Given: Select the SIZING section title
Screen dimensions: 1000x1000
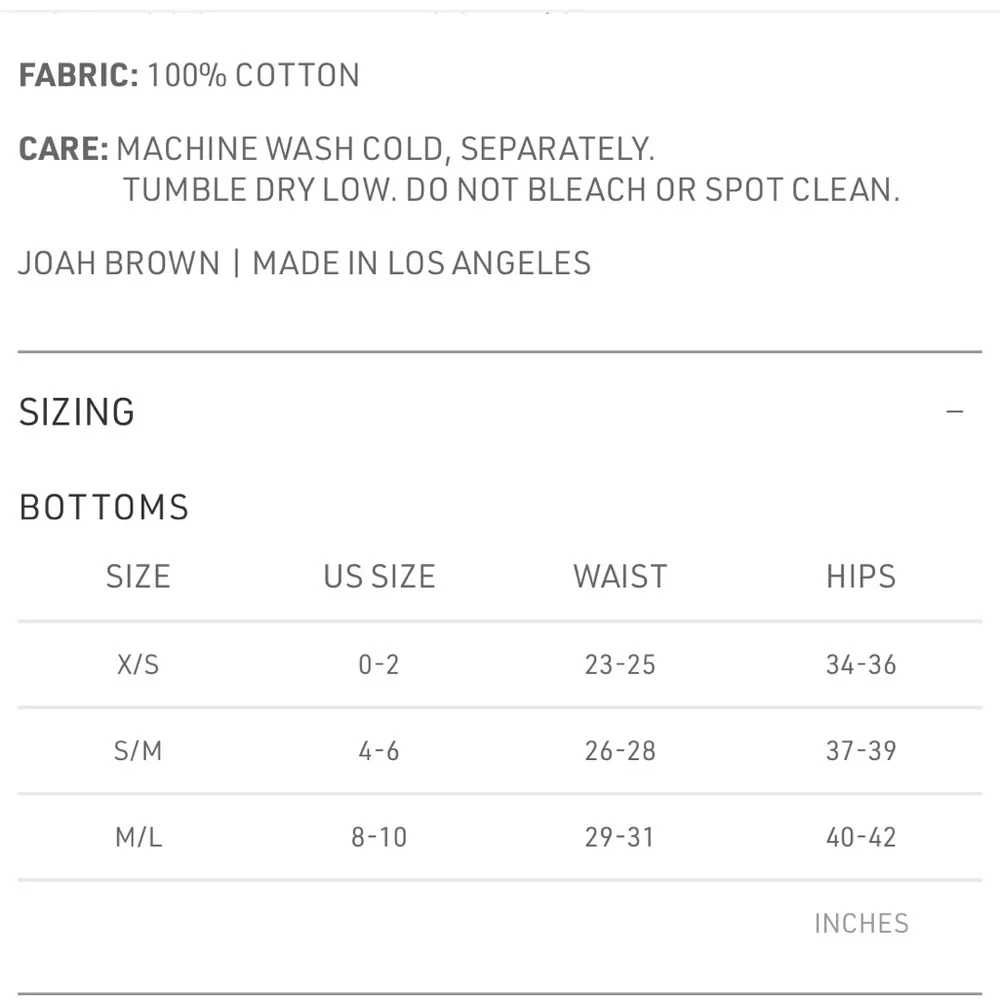Looking at the screenshot, I should pyautogui.click(x=76, y=411).
